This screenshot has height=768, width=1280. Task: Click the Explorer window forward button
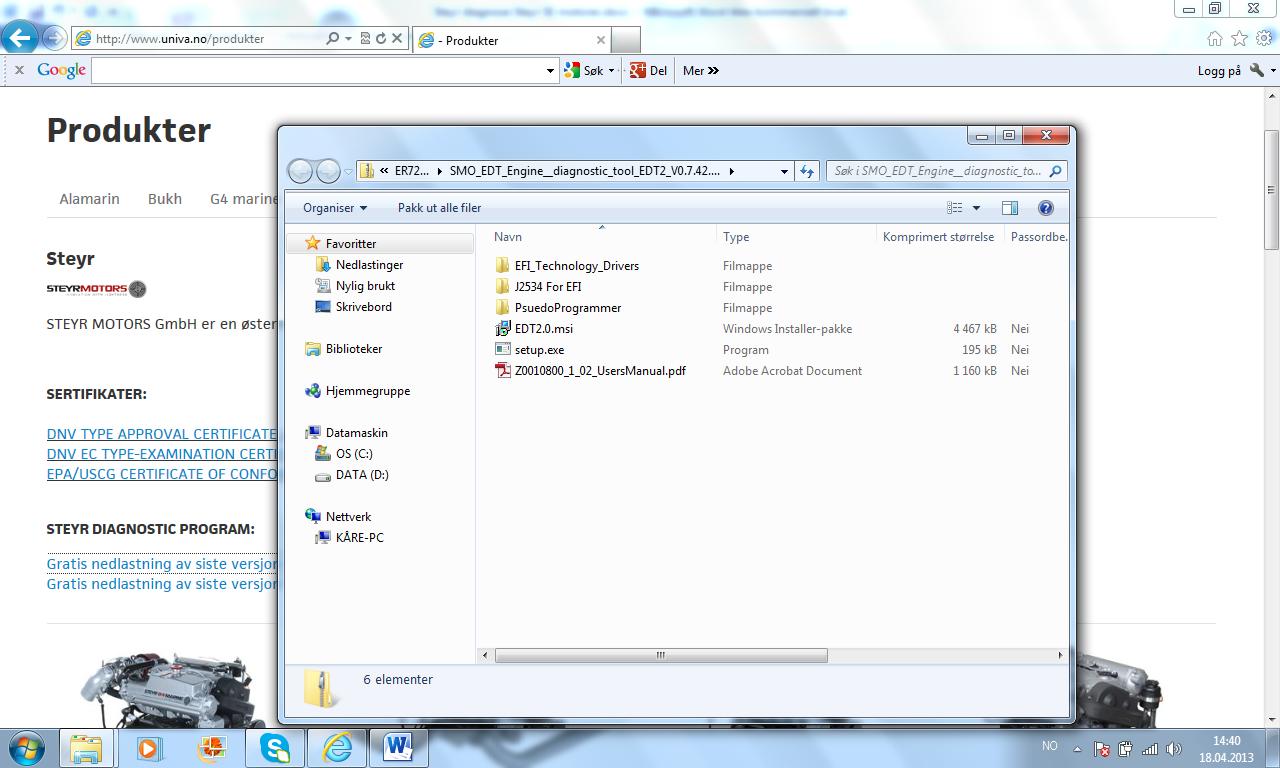click(x=328, y=171)
